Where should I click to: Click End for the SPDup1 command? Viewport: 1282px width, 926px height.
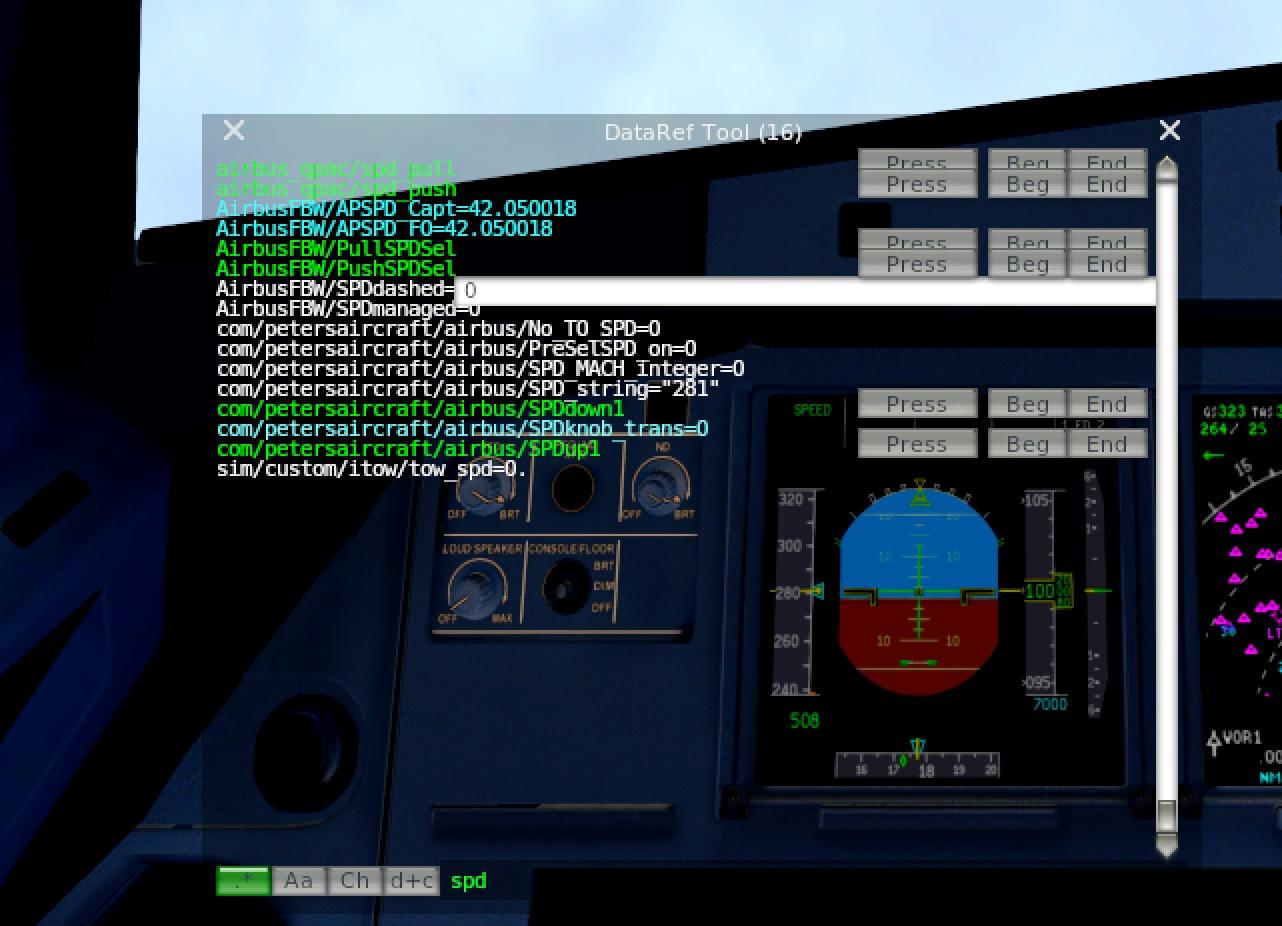click(1107, 444)
